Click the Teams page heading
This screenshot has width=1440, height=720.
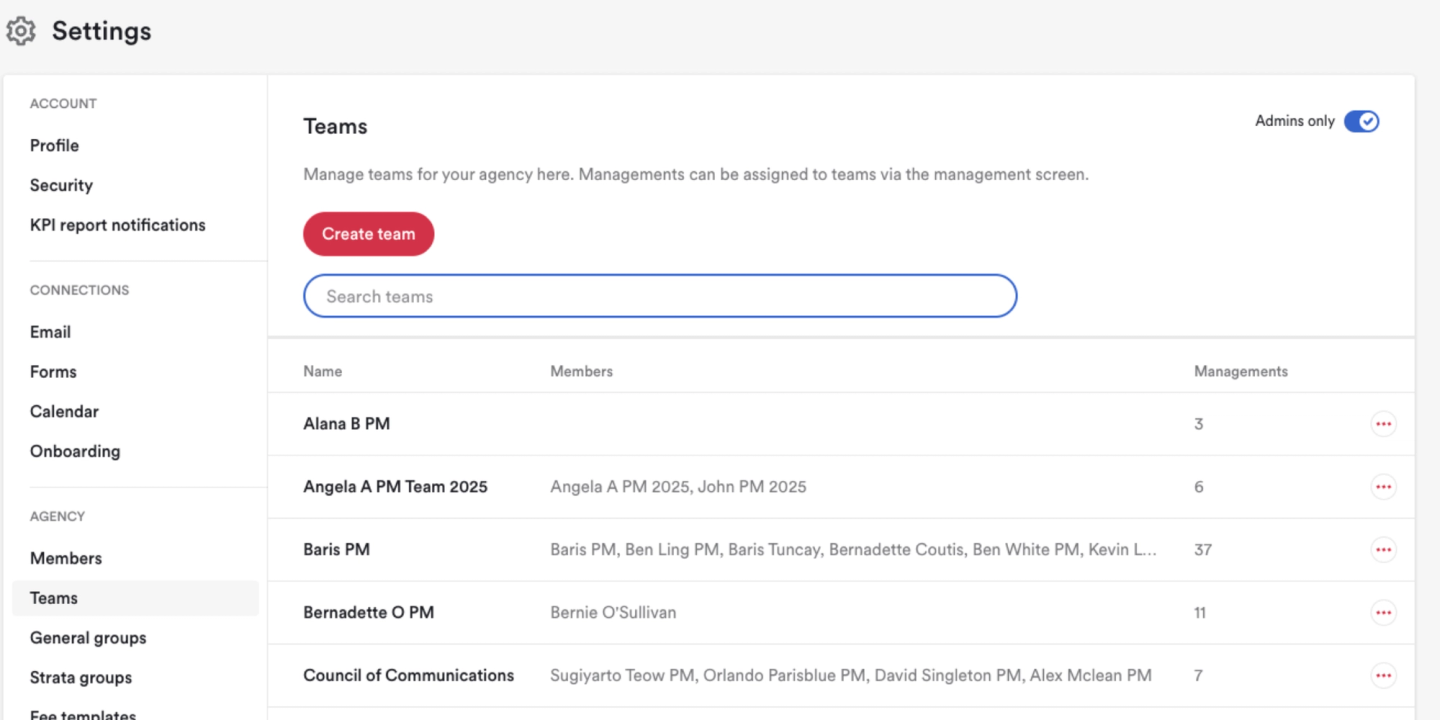335,126
